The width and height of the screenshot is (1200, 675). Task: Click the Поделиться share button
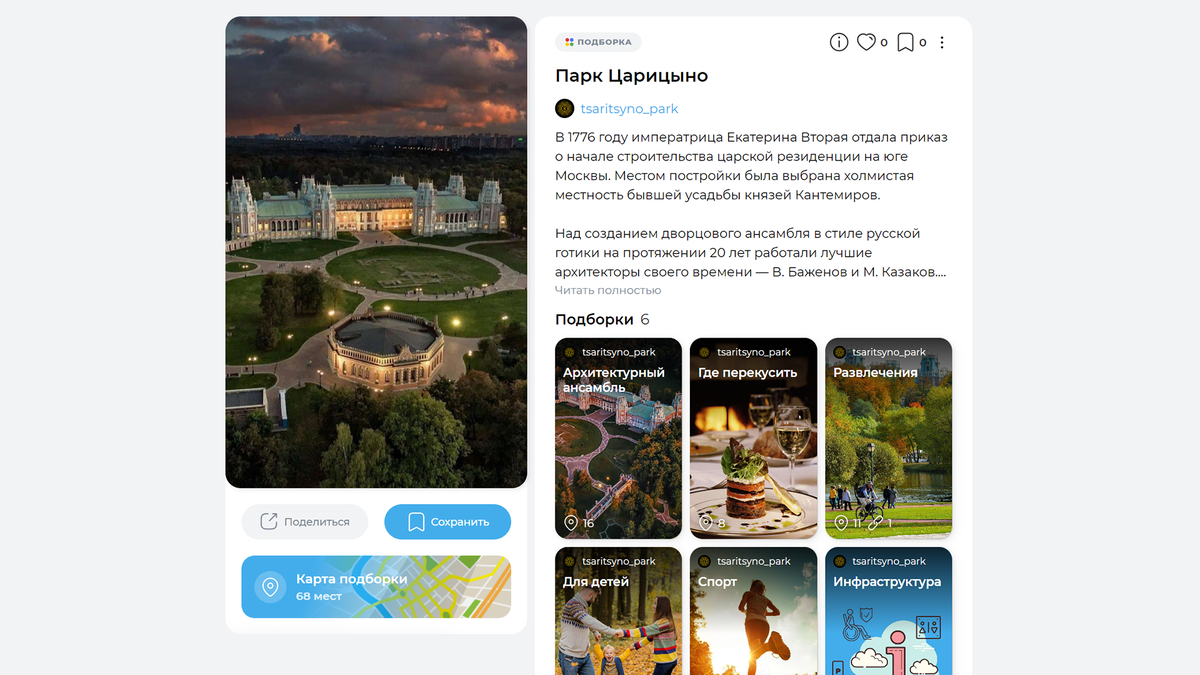pos(305,521)
